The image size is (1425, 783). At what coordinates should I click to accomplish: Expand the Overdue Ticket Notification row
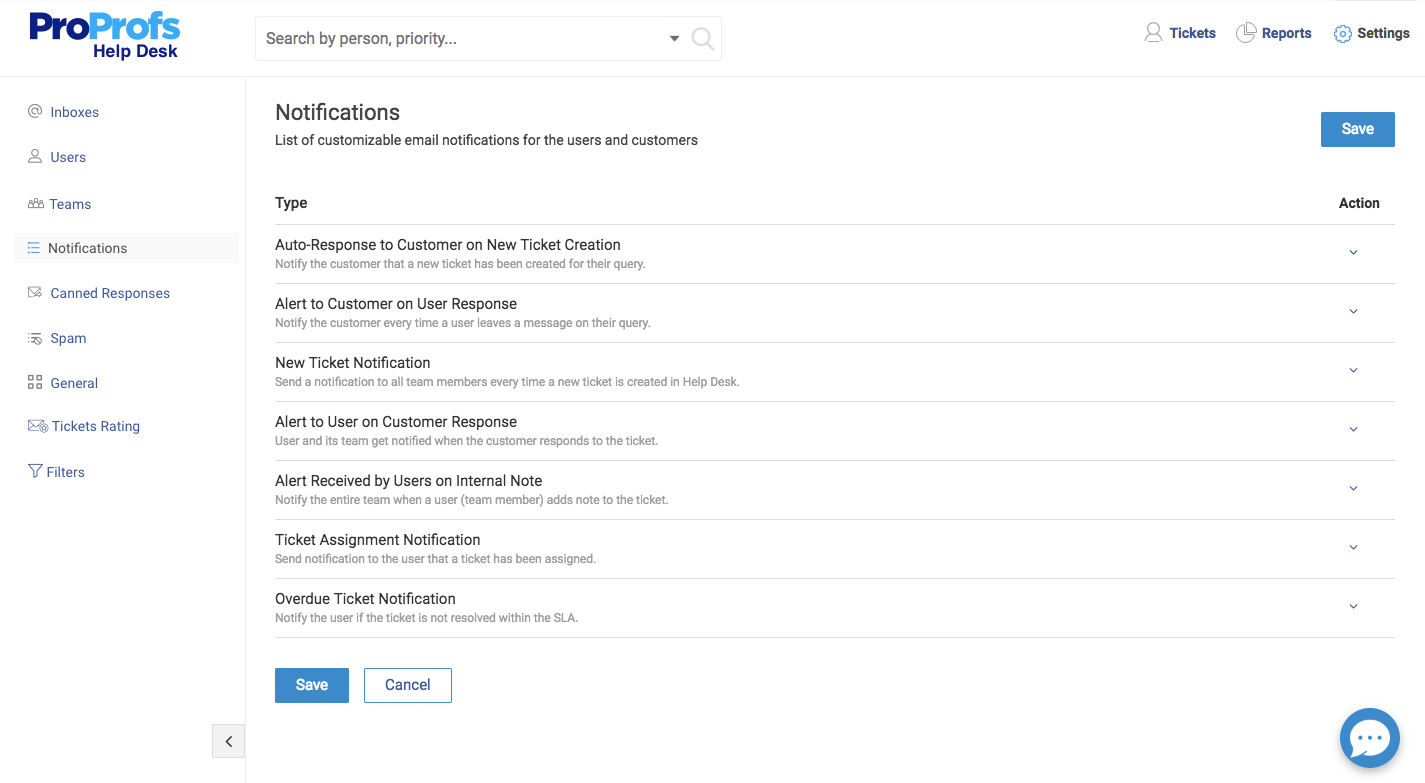(x=1353, y=607)
